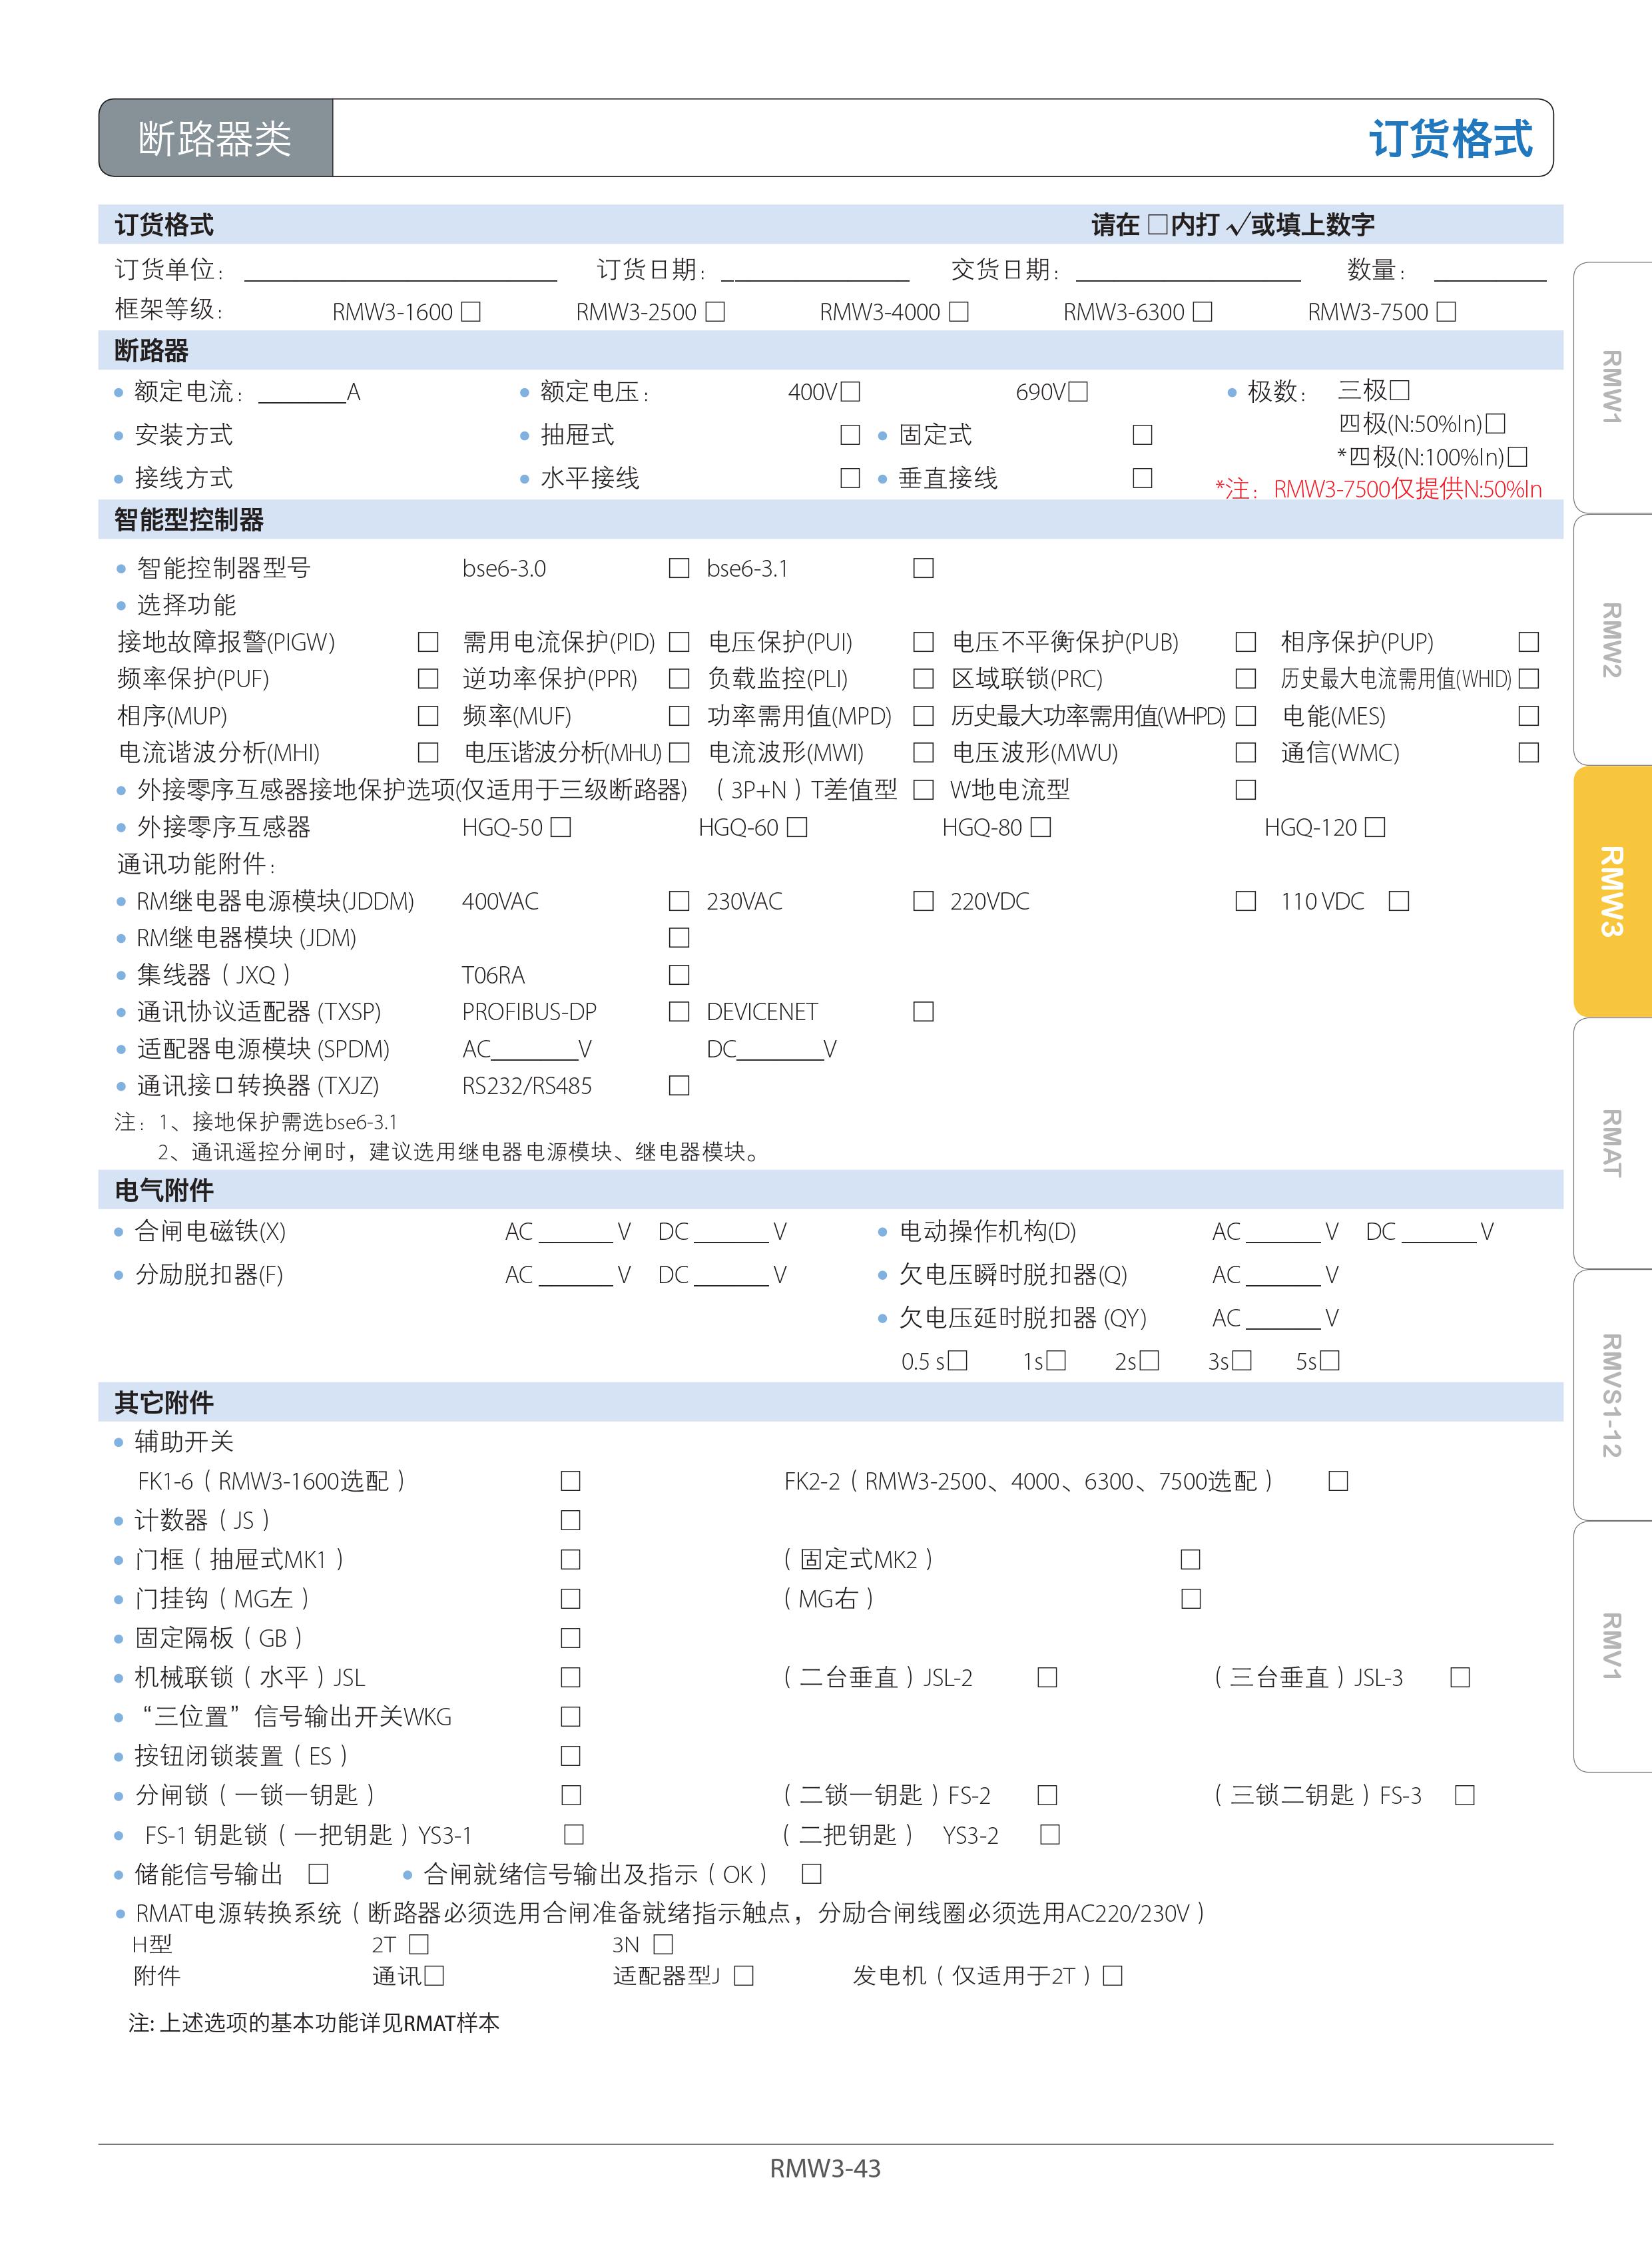The width and height of the screenshot is (1652, 2242).
Task: Check the bse6-3.1 controller model box
Action: (924, 568)
